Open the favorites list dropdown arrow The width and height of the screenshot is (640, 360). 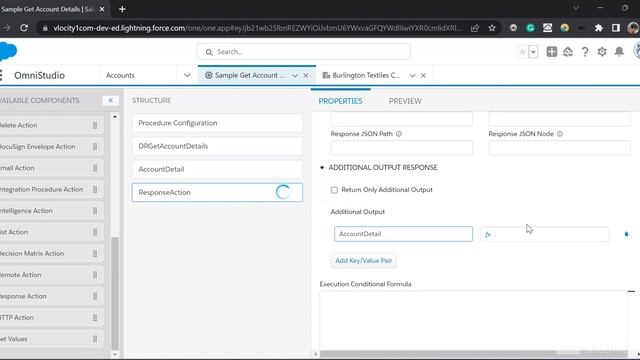point(533,52)
